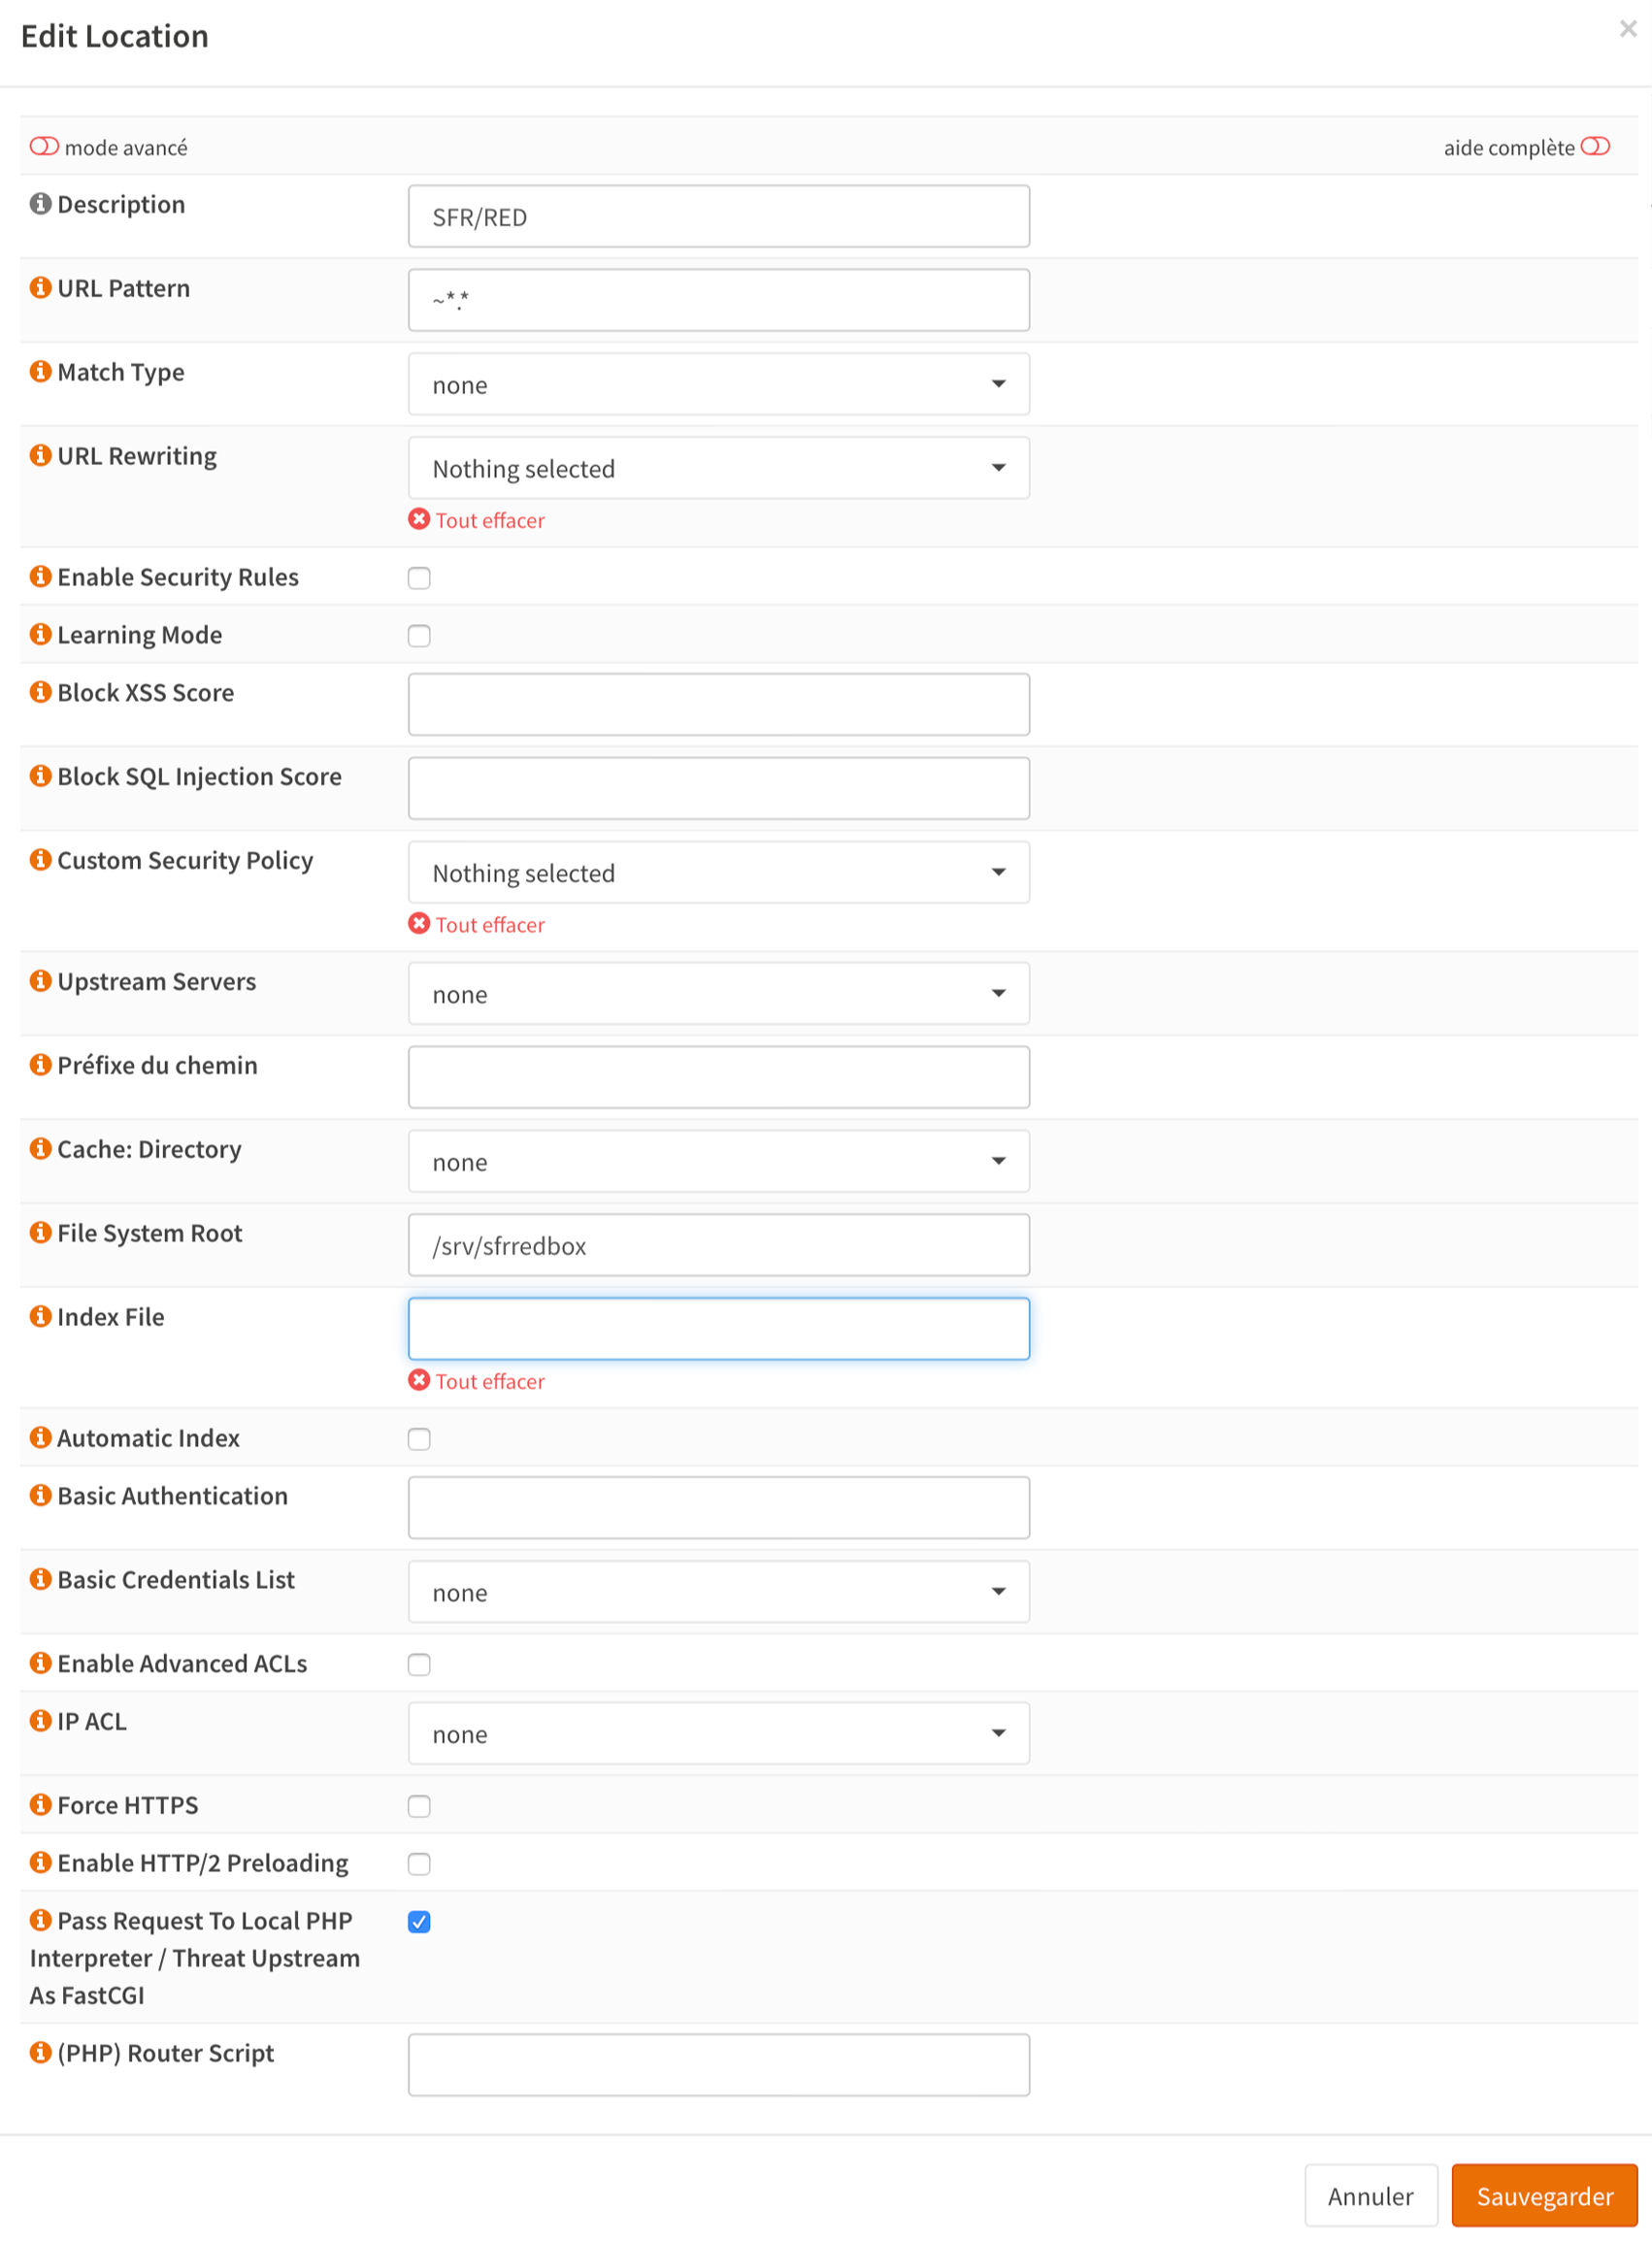
Task: Click the help icon next to IP ACL
Action: [x=40, y=1721]
